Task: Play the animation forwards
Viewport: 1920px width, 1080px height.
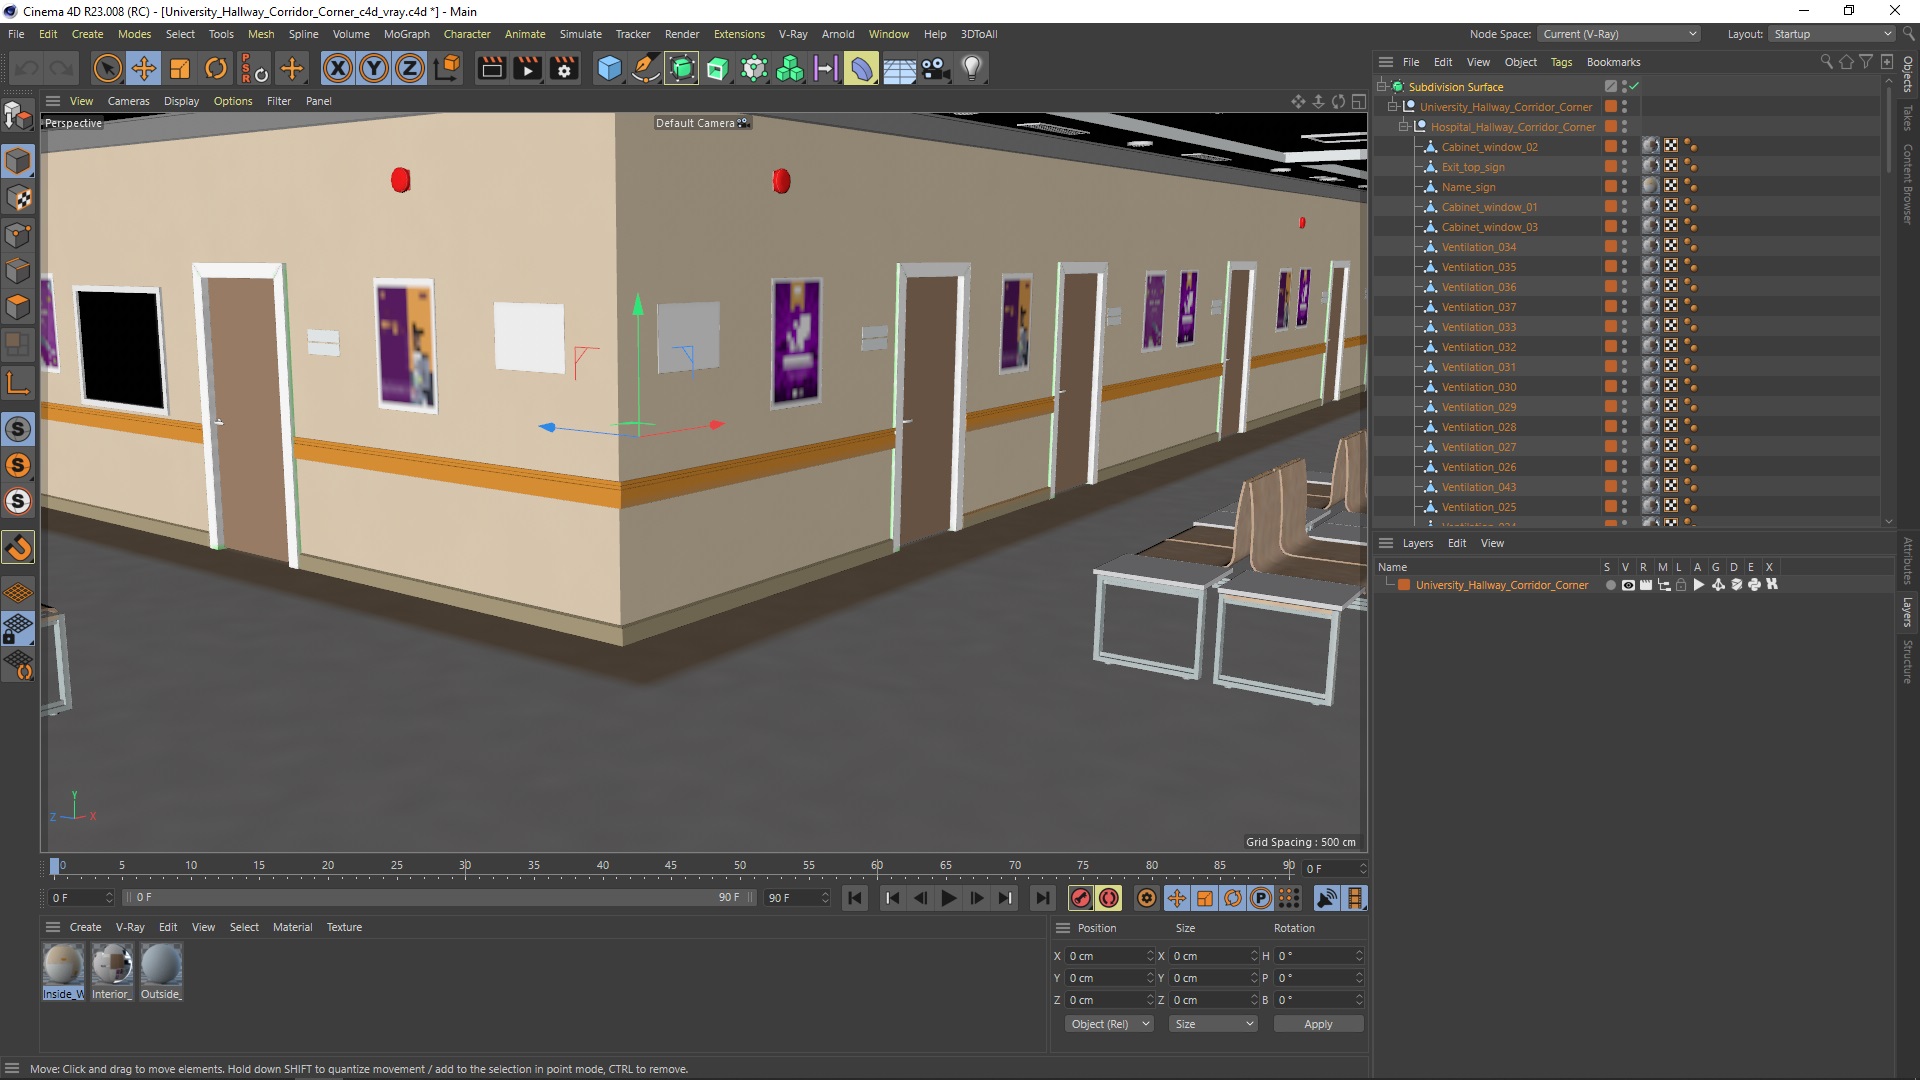Action: pos(948,898)
